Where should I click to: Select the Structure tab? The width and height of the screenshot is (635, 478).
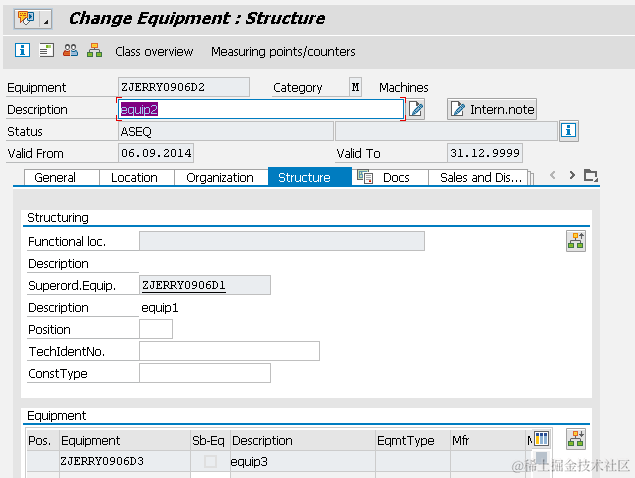tap(310, 177)
